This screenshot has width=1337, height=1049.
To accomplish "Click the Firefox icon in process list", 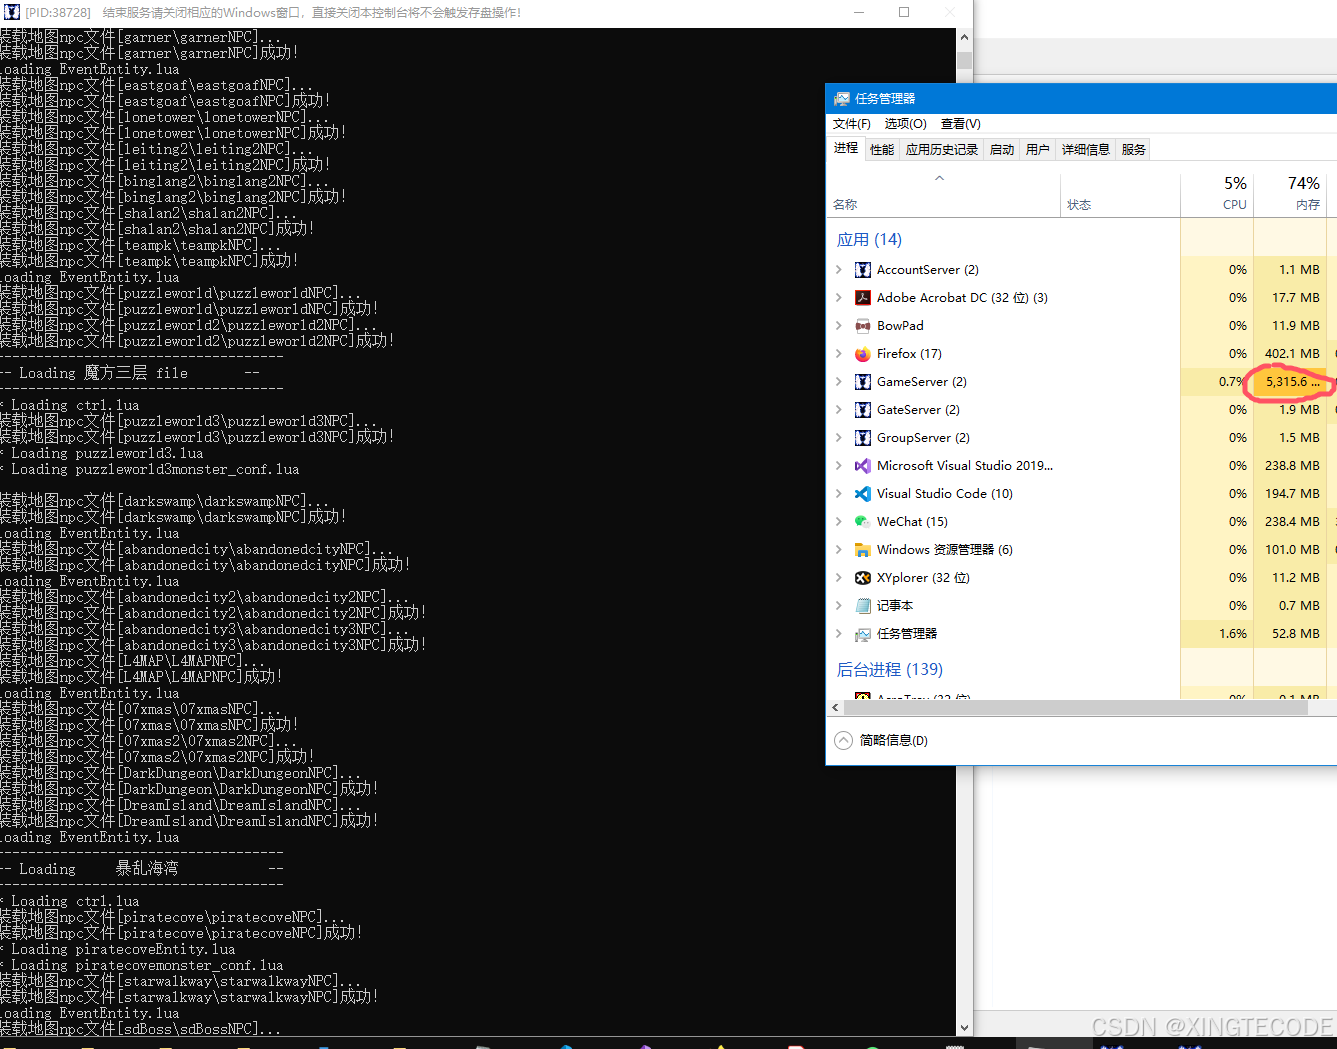I will pyautogui.click(x=862, y=354).
